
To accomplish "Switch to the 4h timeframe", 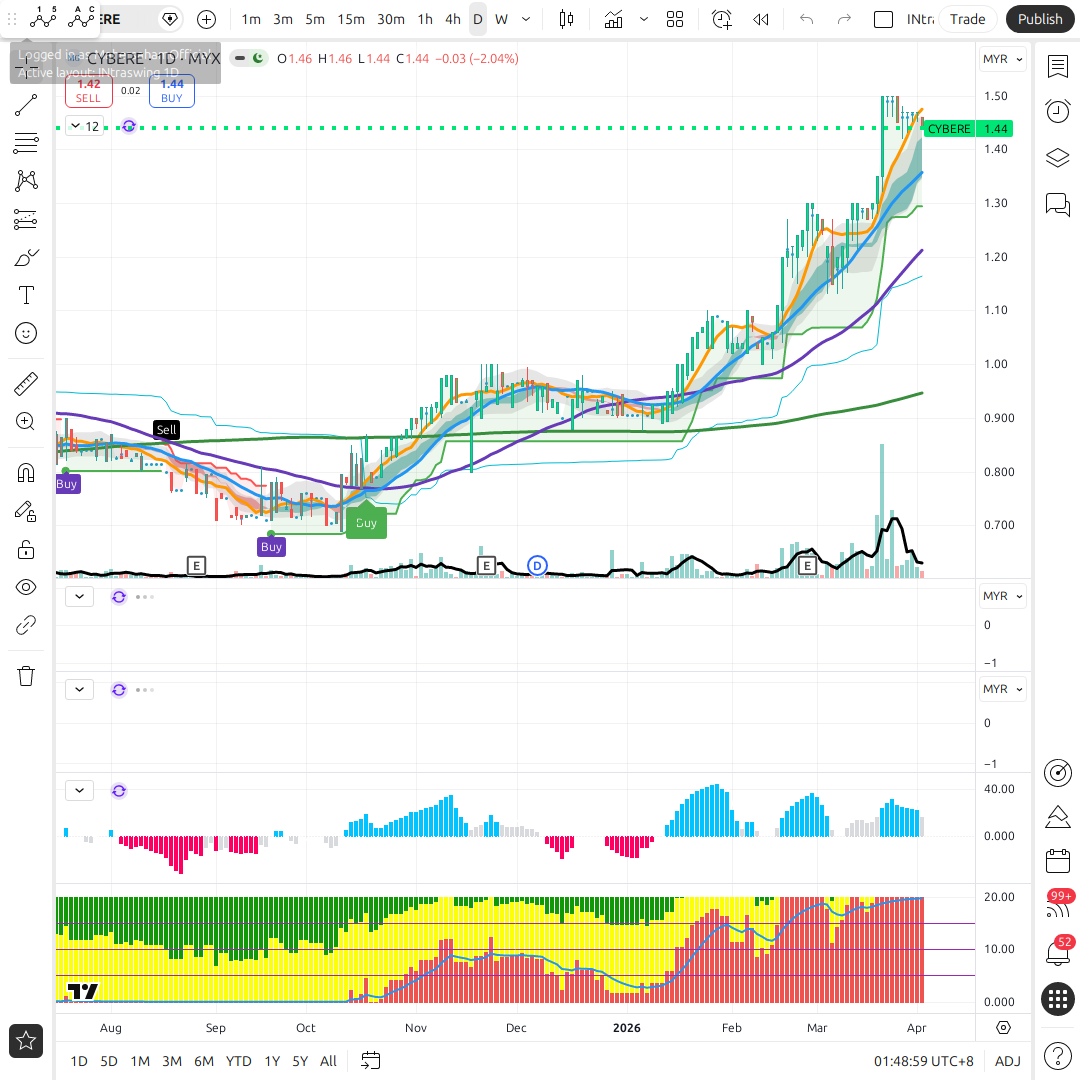I will pos(453,19).
